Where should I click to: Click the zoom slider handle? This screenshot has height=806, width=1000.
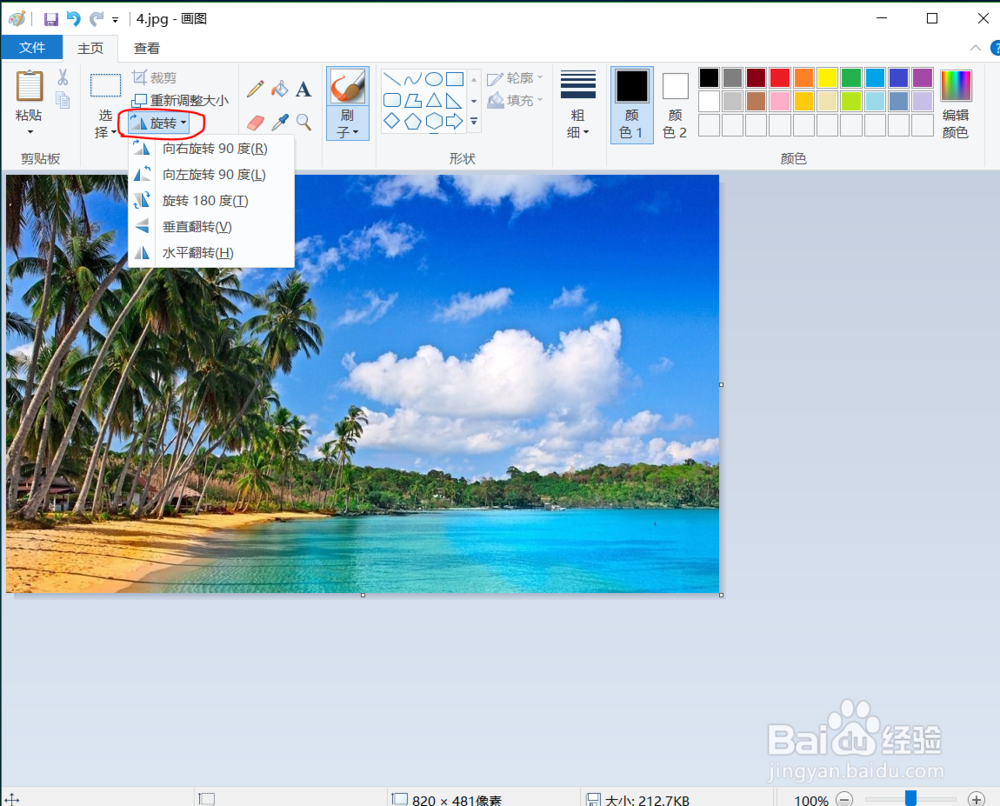pyautogui.click(x=911, y=798)
